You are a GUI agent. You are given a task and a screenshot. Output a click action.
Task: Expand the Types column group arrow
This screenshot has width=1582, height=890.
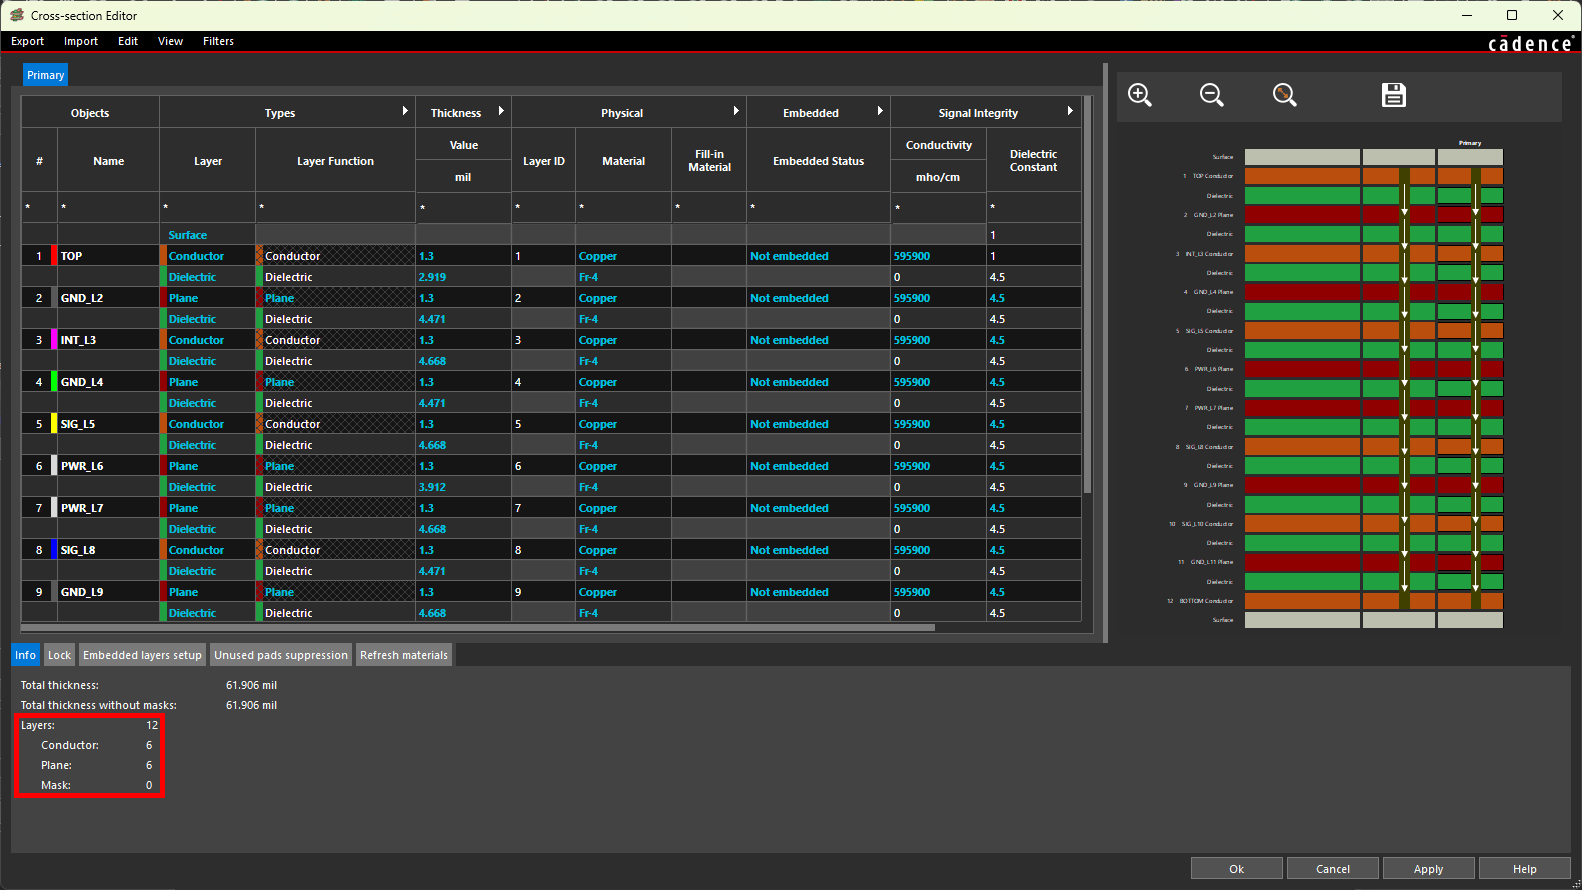pos(405,111)
